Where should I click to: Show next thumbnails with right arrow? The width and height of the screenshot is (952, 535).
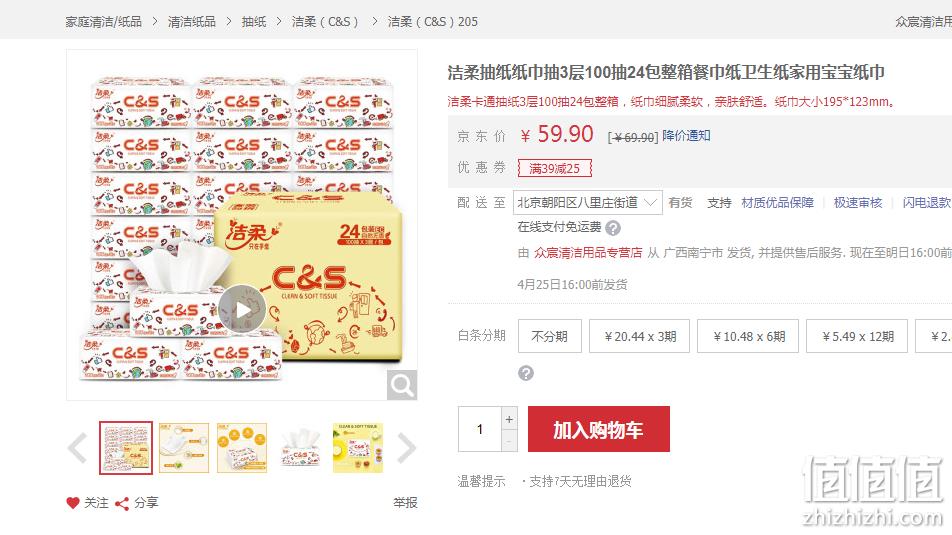406,449
